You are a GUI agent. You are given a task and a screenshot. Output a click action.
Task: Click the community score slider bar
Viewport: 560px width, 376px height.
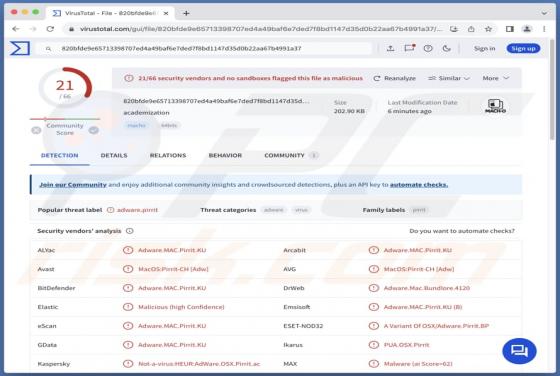(65, 119)
